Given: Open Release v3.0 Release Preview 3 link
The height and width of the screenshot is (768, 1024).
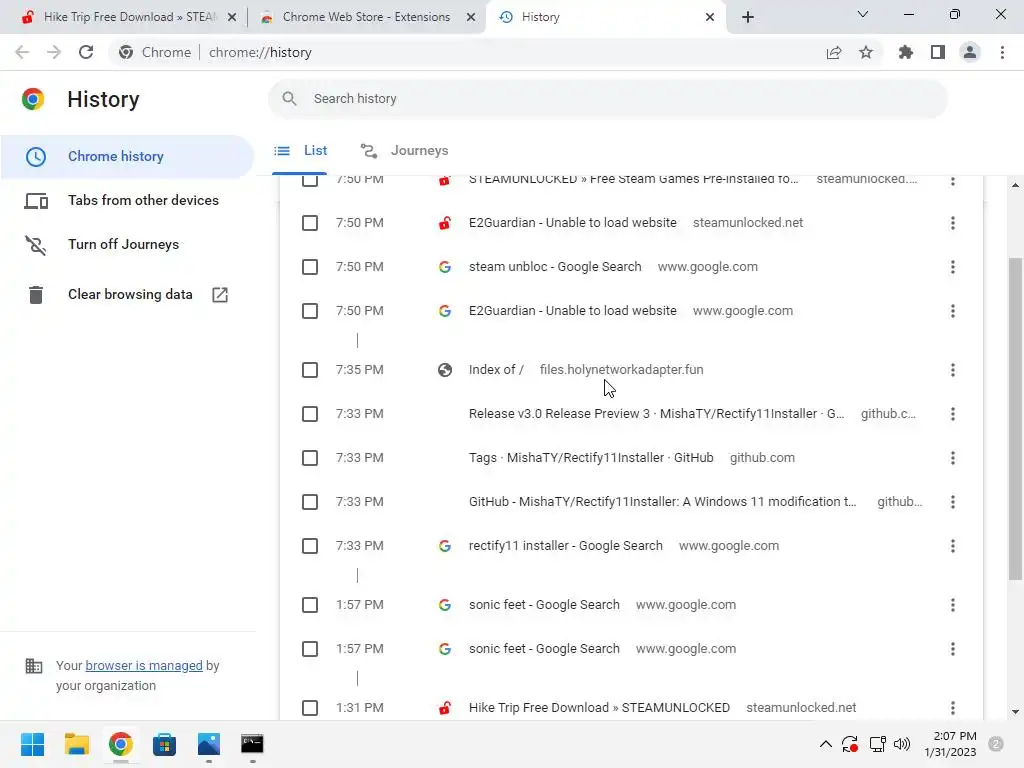Looking at the screenshot, I should [x=656, y=414].
